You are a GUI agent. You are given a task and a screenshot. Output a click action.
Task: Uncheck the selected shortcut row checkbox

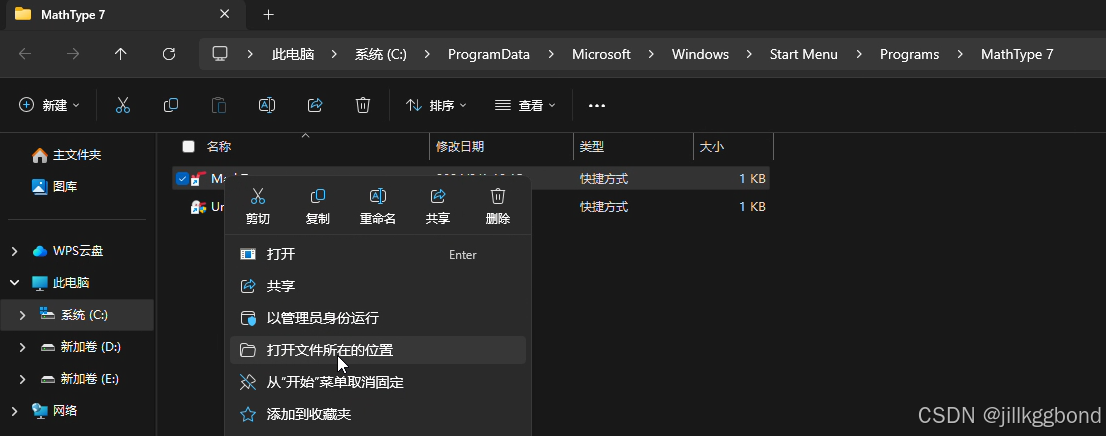tap(181, 179)
